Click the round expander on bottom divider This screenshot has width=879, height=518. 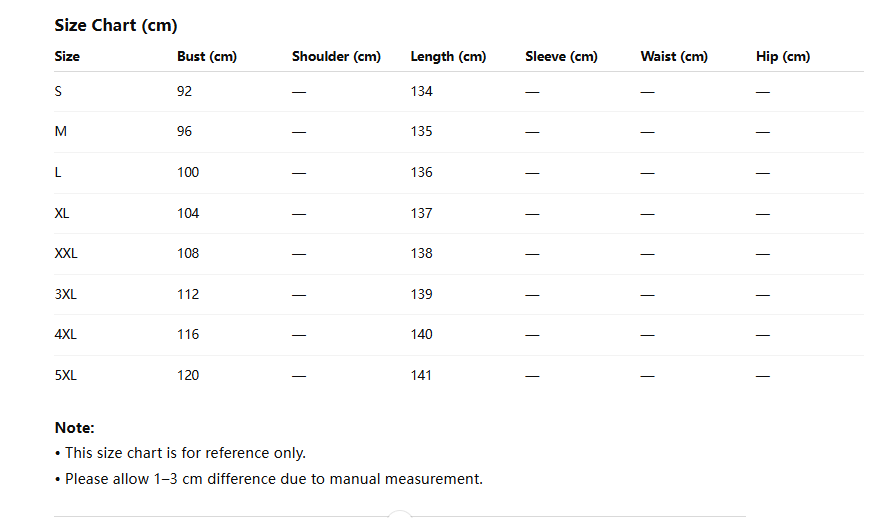(x=400, y=515)
